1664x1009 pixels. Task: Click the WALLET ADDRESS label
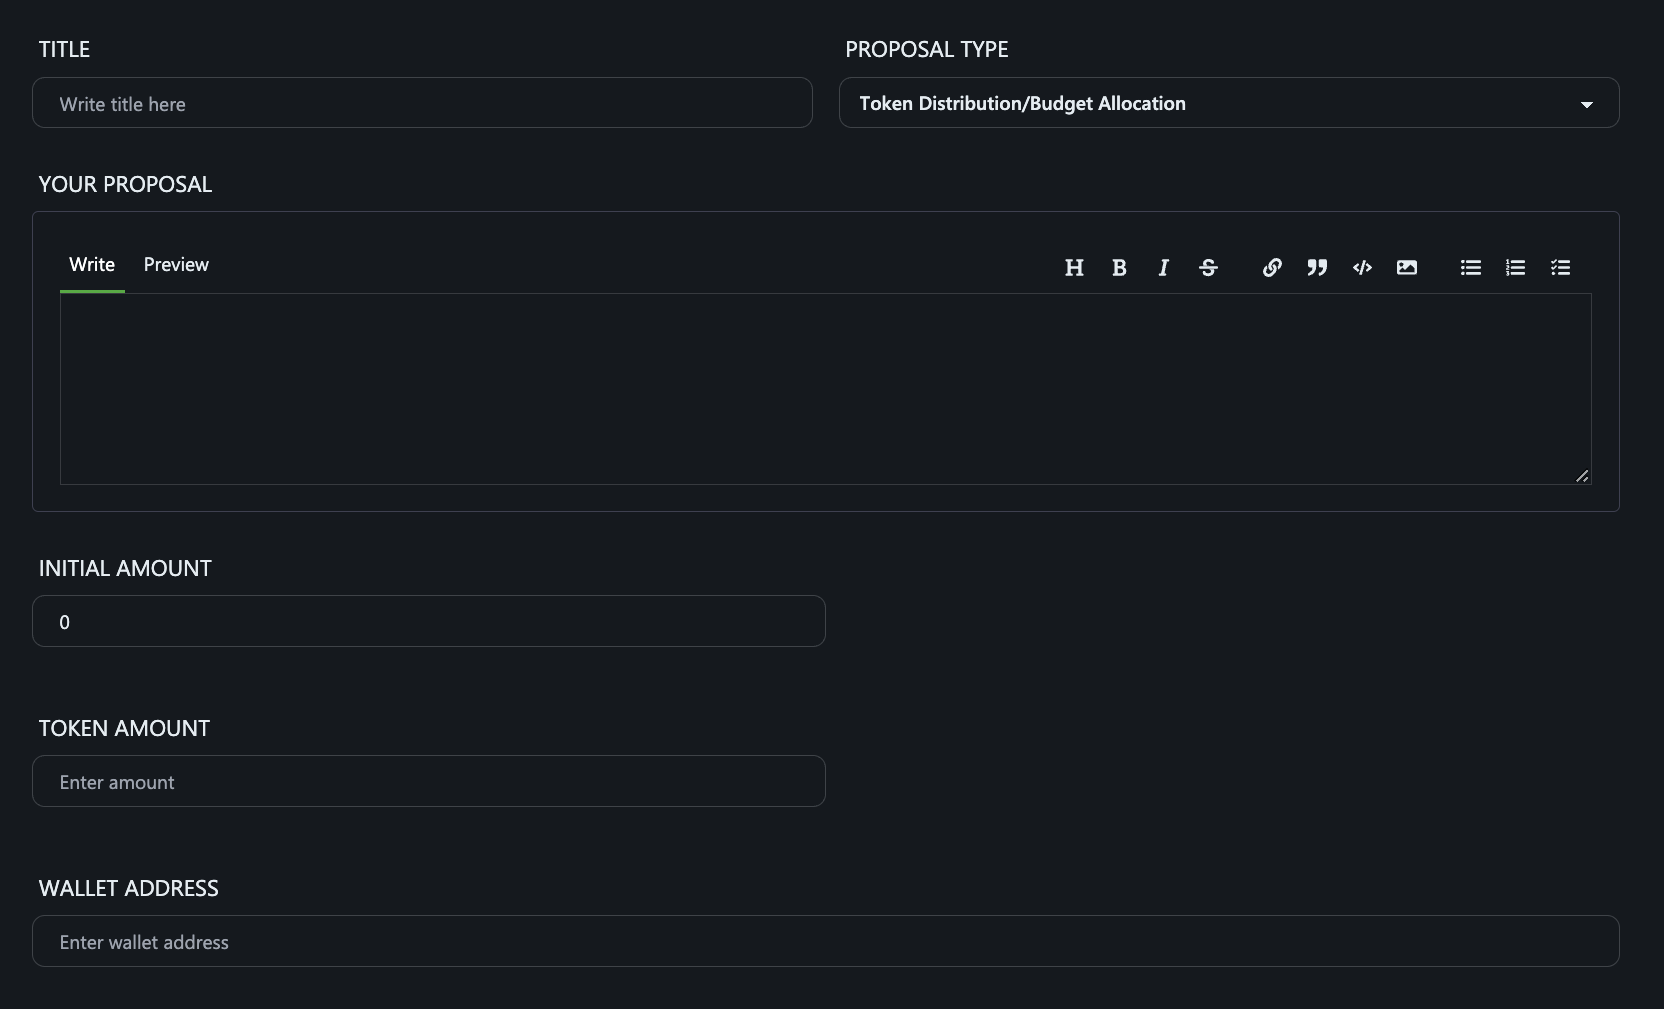(128, 888)
